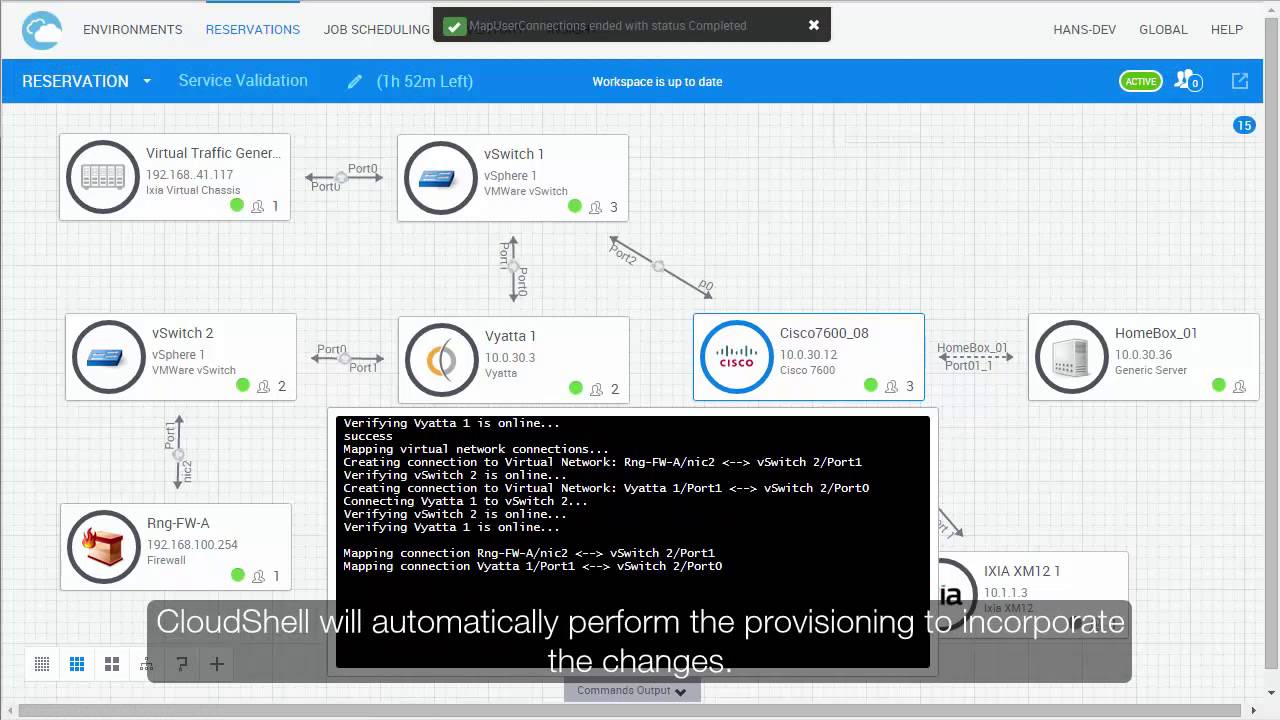Click users icon on Vyatta 1 card
This screenshot has height=720, width=1280.
(597, 389)
